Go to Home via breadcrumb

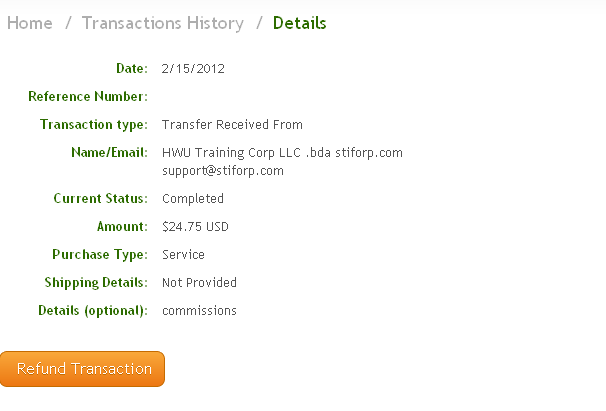[30, 23]
